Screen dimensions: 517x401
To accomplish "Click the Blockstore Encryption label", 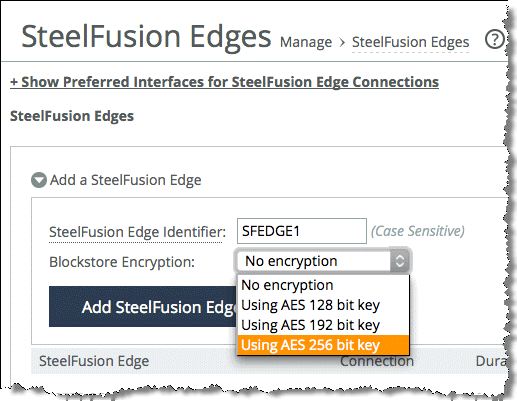I will point(122,262).
